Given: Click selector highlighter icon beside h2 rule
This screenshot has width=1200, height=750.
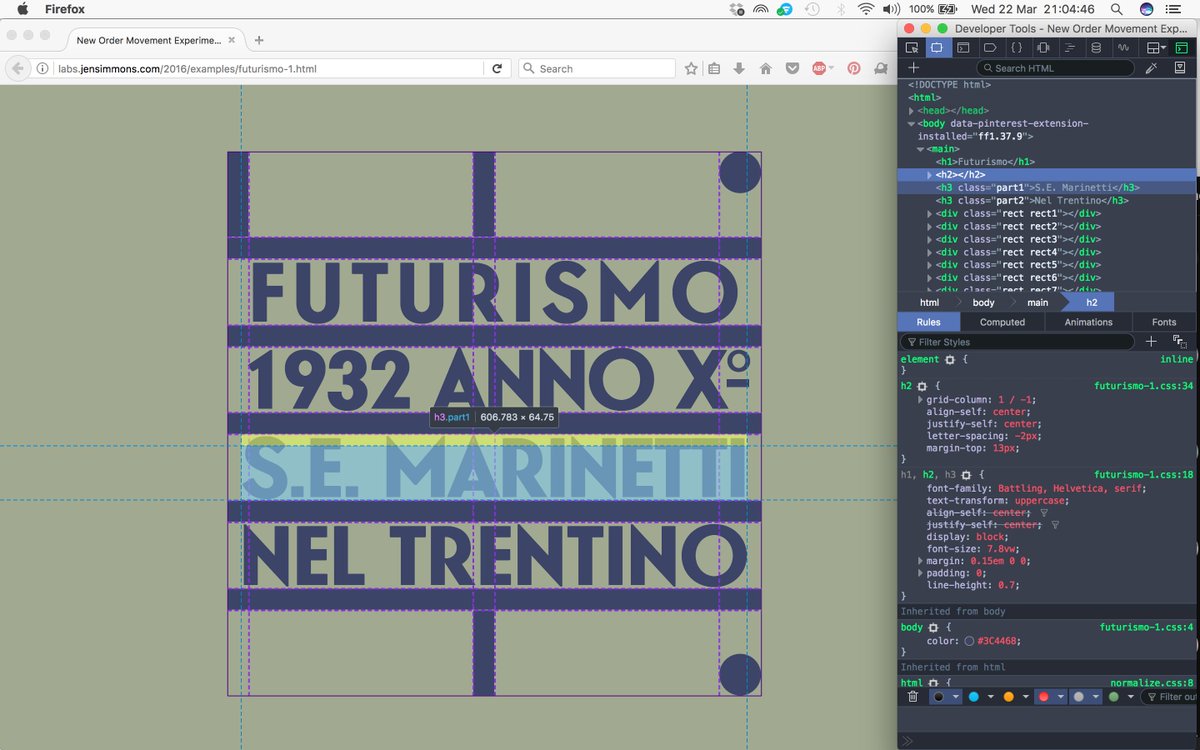Looking at the screenshot, I should point(922,385).
